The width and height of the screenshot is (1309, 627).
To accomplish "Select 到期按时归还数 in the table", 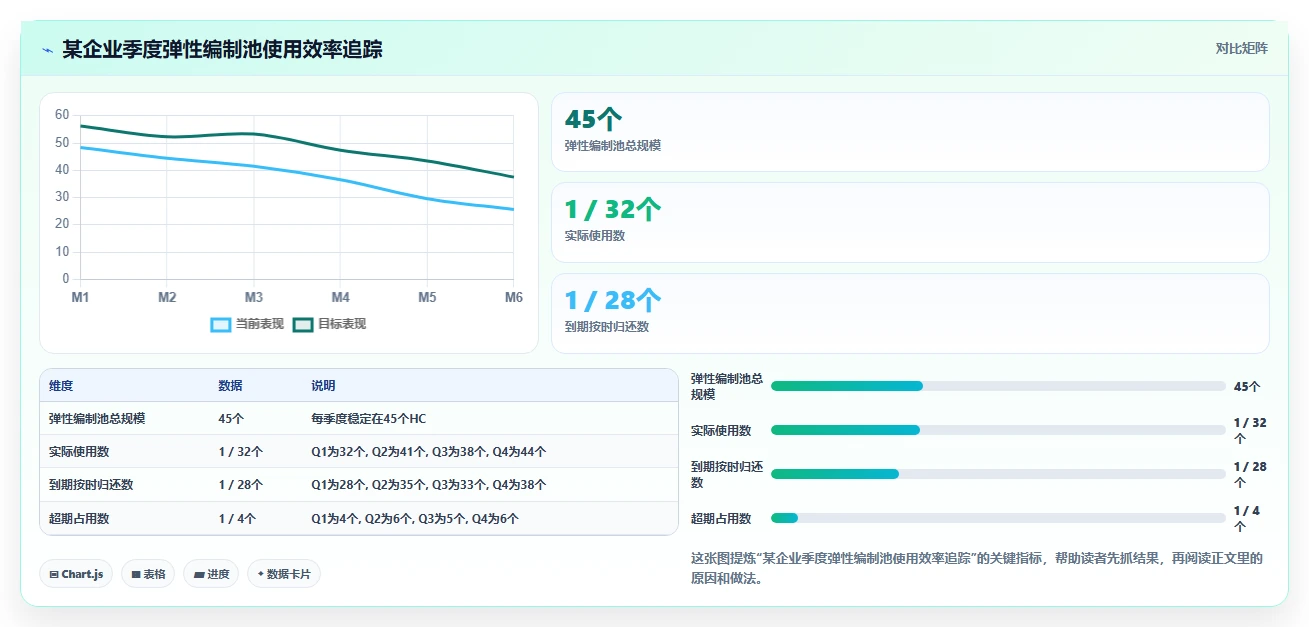I will (x=91, y=485).
